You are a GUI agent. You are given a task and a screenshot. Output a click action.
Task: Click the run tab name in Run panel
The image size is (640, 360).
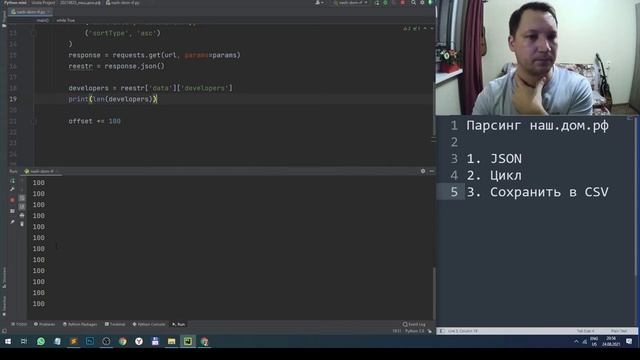click(41, 171)
